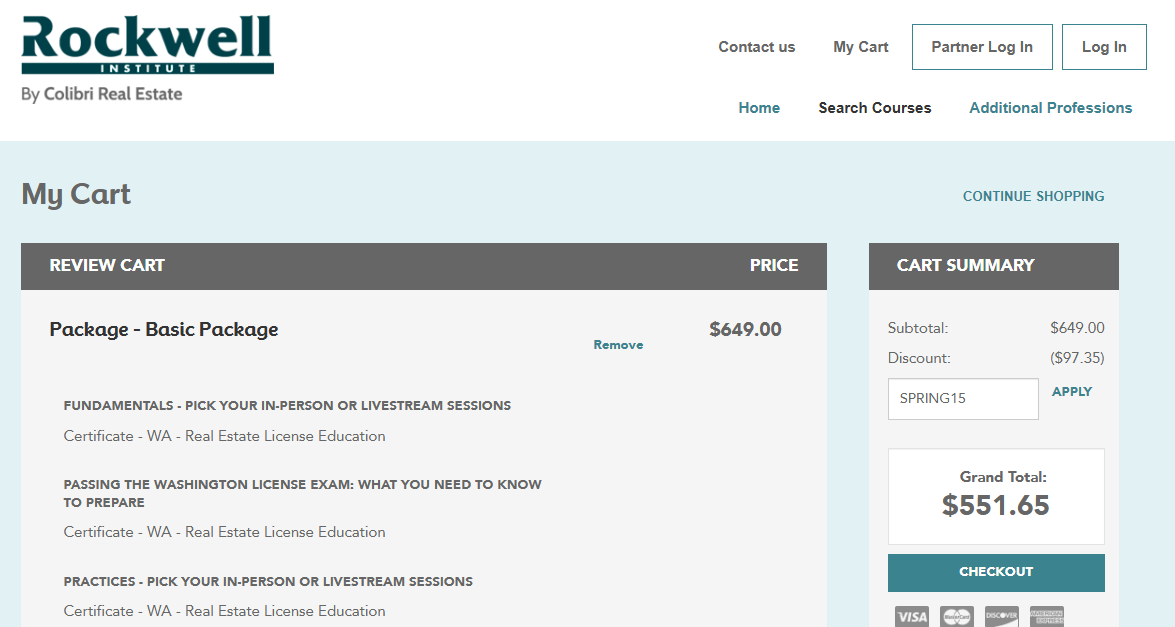Open Certificate link under Fundamentals course
This screenshot has width=1175, height=627.
(223, 435)
